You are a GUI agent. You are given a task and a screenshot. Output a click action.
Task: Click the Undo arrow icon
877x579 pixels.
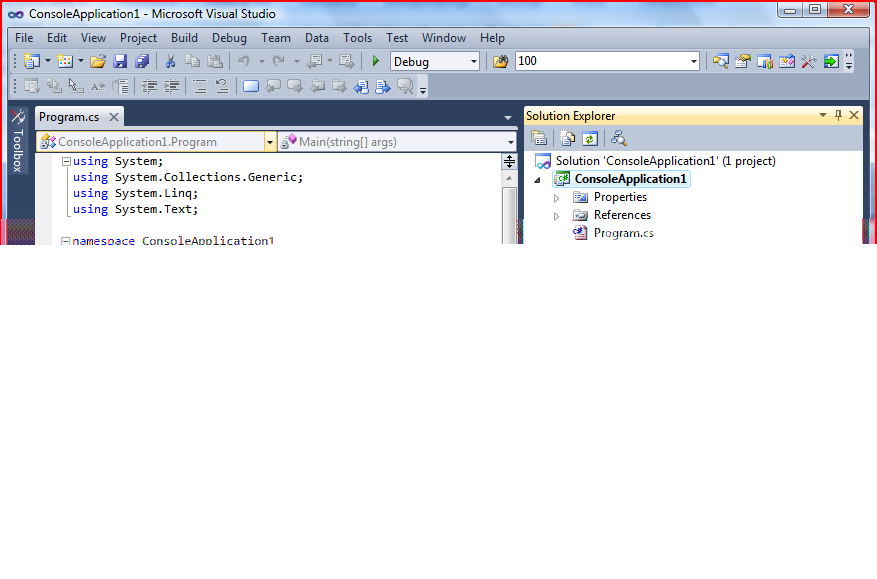[244, 61]
